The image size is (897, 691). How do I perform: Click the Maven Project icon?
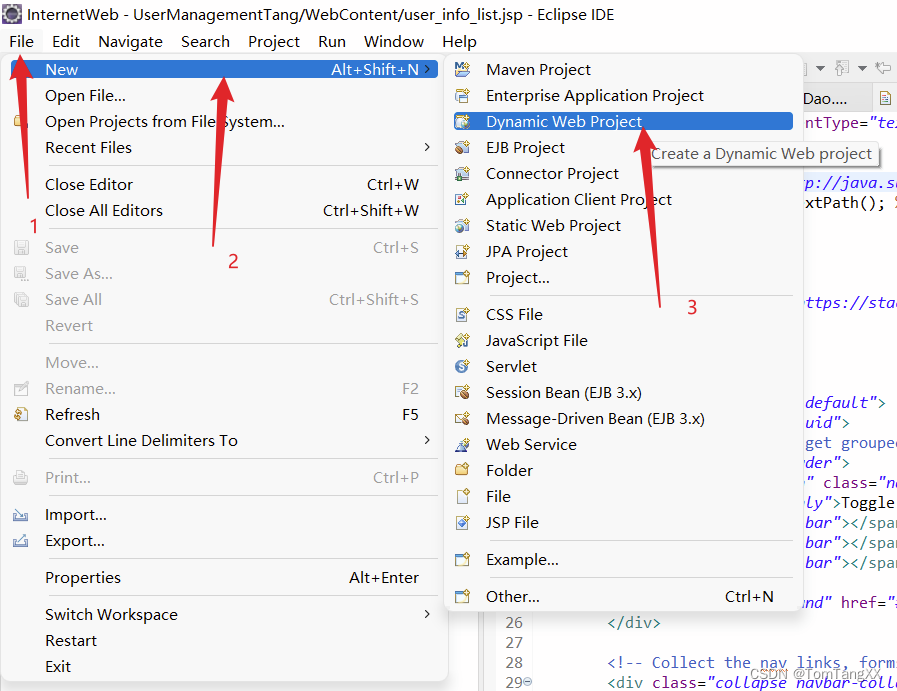462,69
